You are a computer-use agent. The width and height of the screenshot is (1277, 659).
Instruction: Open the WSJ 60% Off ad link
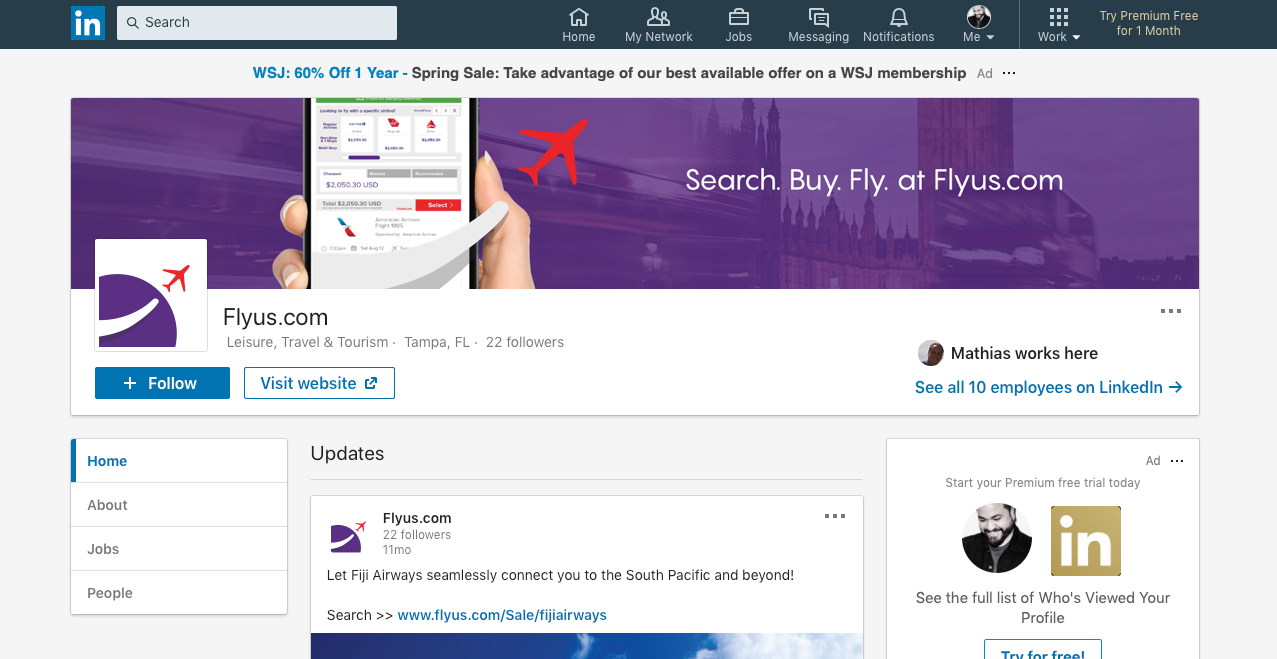click(x=609, y=73)
